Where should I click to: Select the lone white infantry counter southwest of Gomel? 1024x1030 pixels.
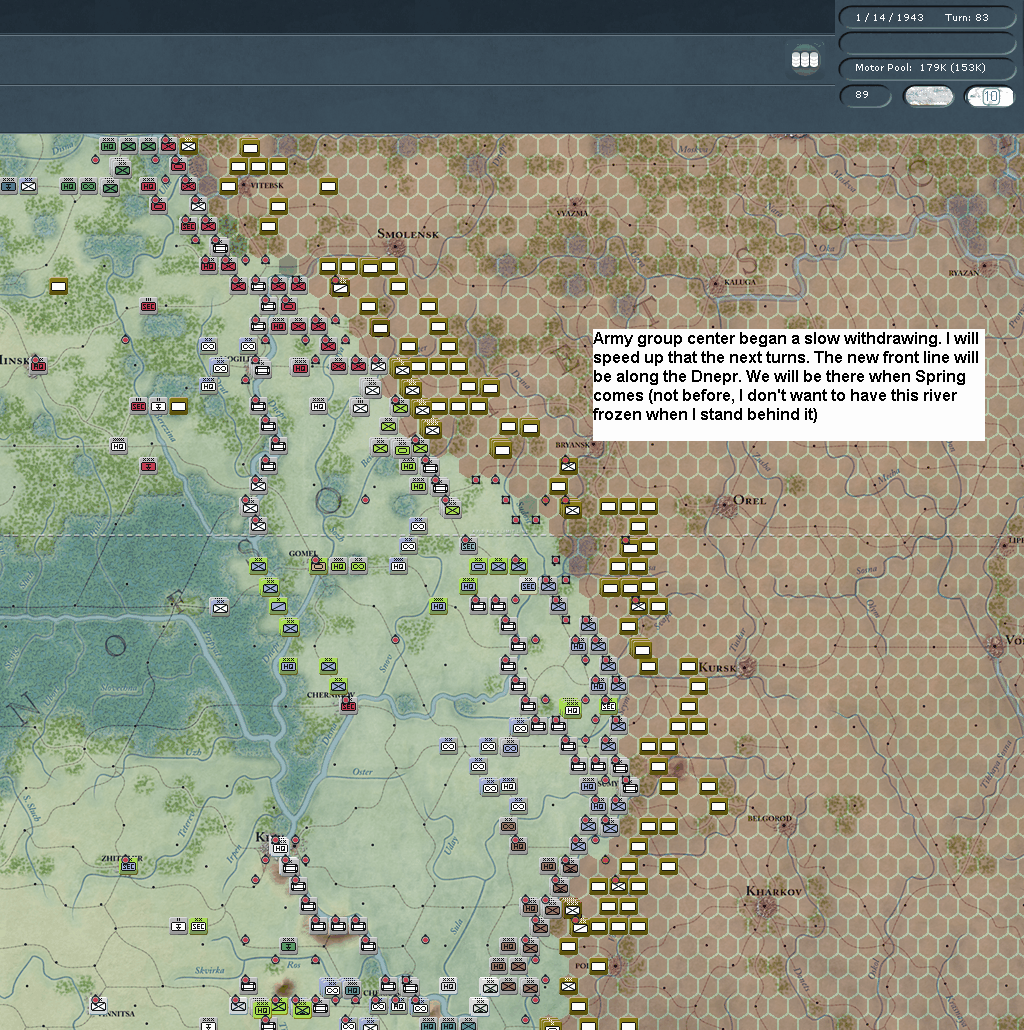[220, 608]
